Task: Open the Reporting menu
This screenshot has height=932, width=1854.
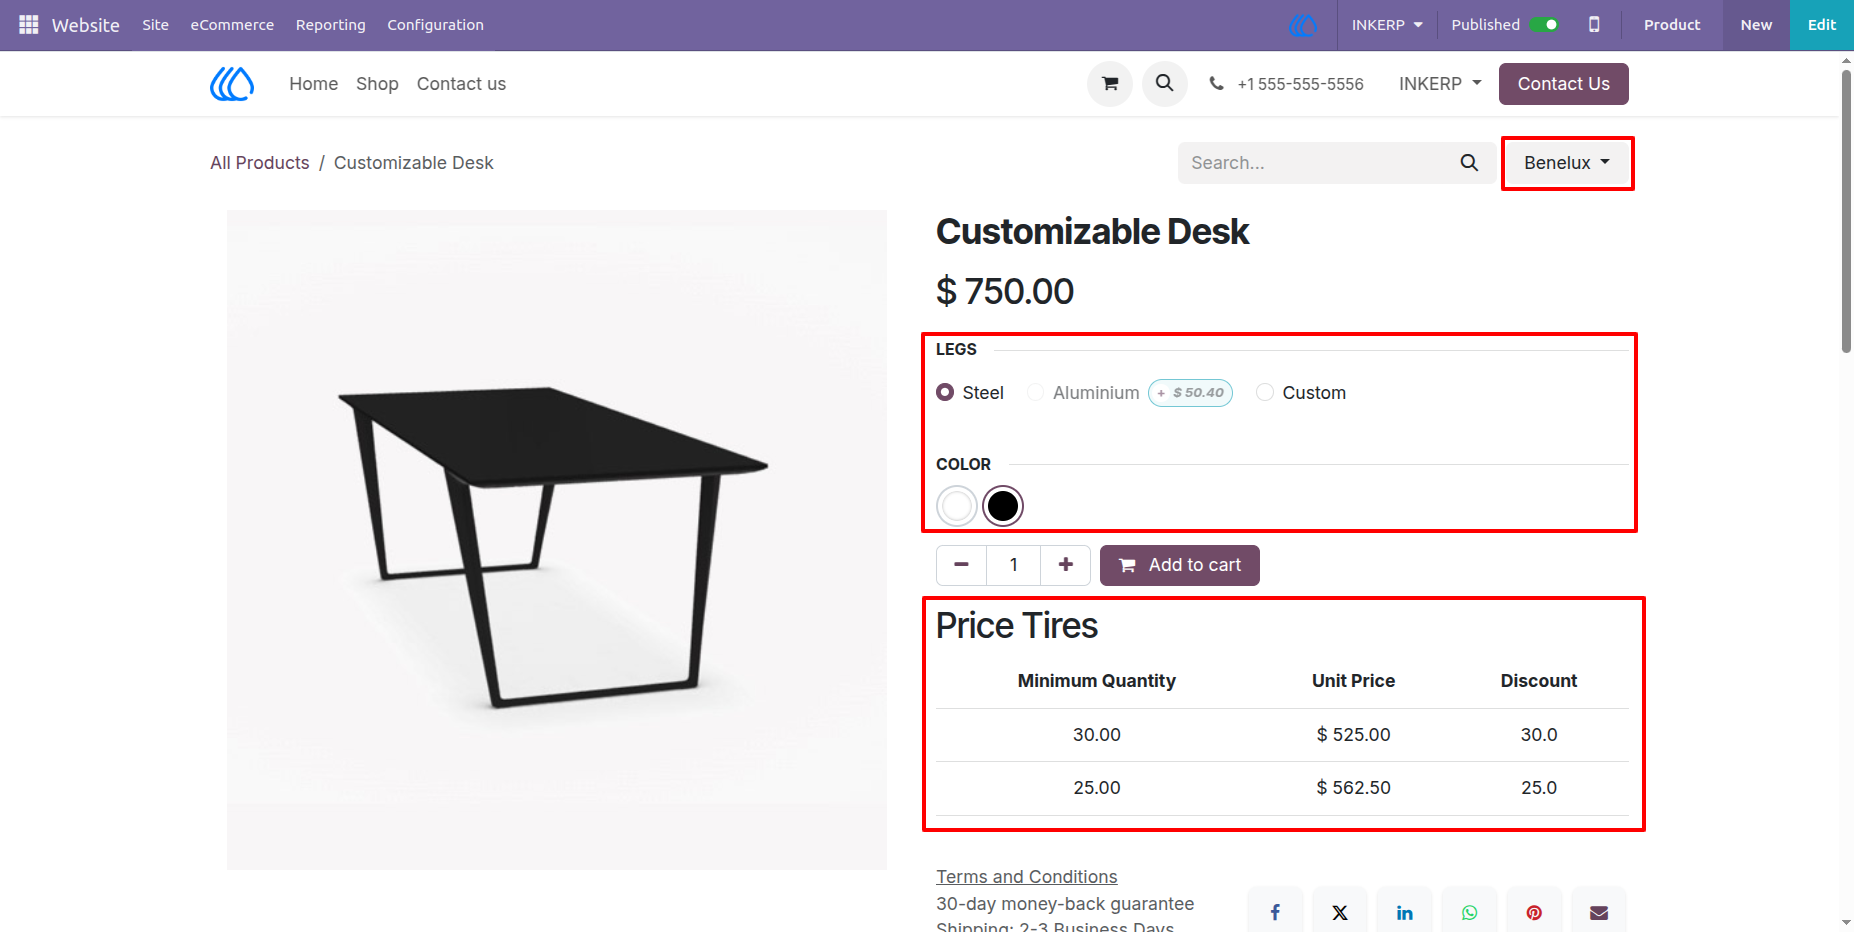Action: click(331, 24)
